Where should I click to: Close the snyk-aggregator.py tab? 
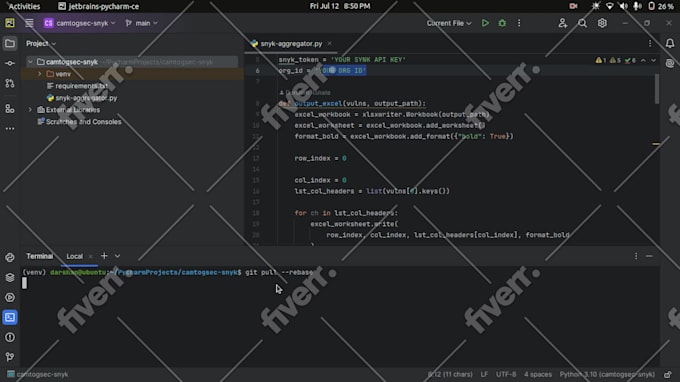[330, 43]
